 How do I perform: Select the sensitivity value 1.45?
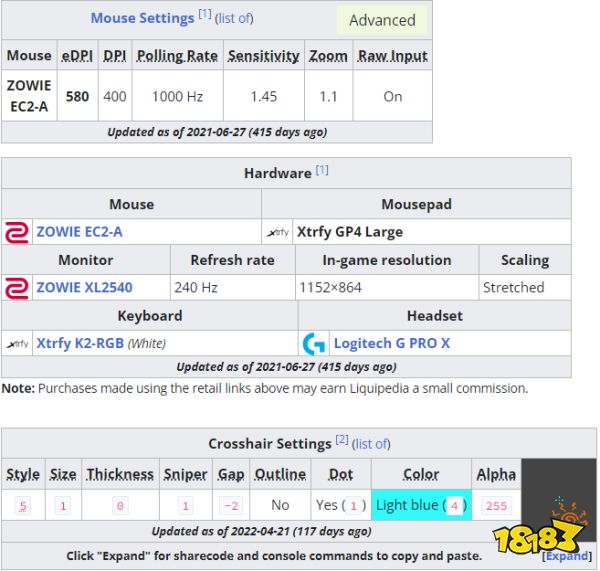(x=264, y=96)
